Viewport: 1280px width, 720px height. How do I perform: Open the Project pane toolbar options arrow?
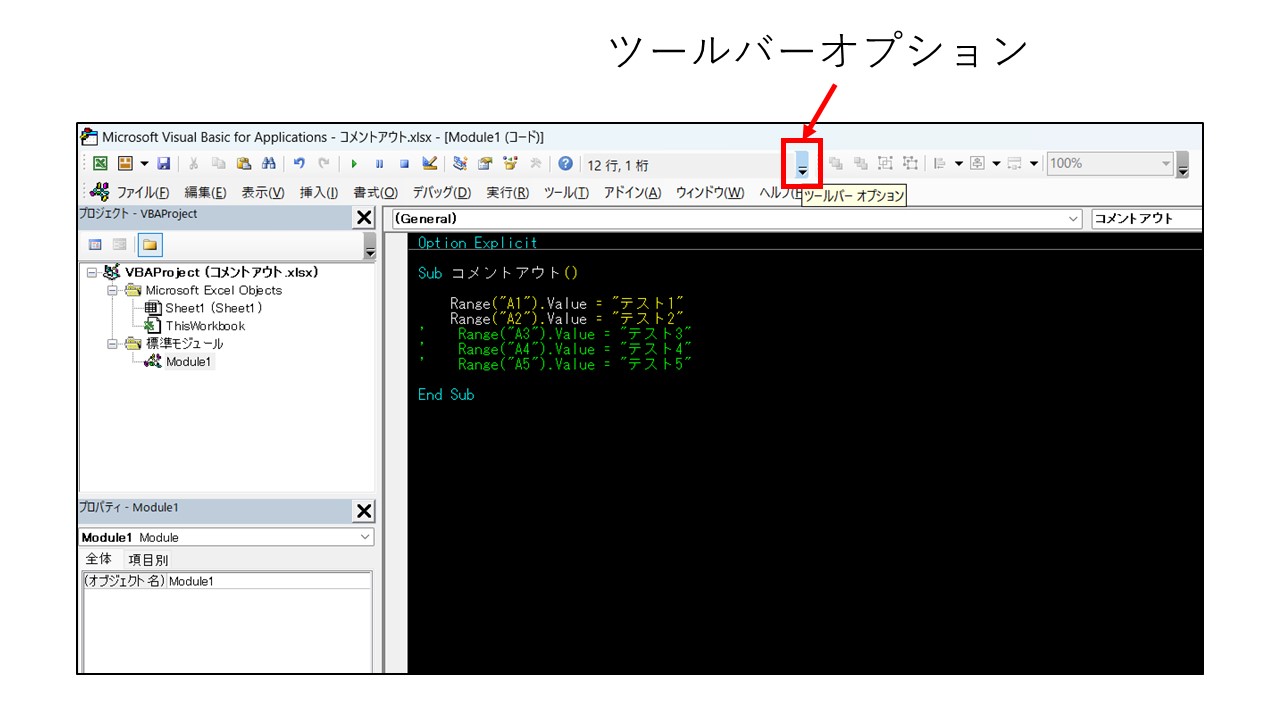coord(369,246)
